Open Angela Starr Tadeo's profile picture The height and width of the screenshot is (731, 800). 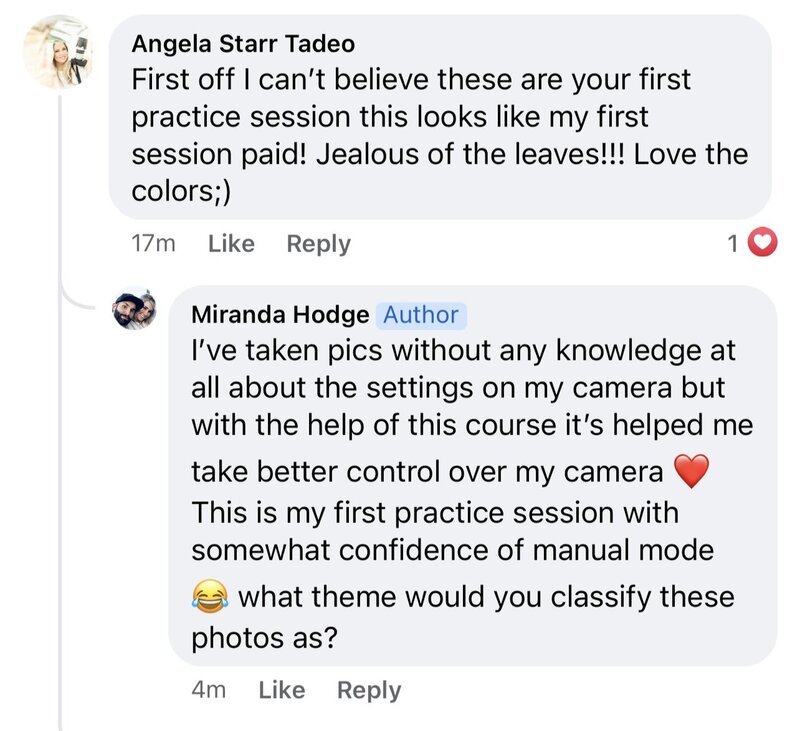(59, 51)
